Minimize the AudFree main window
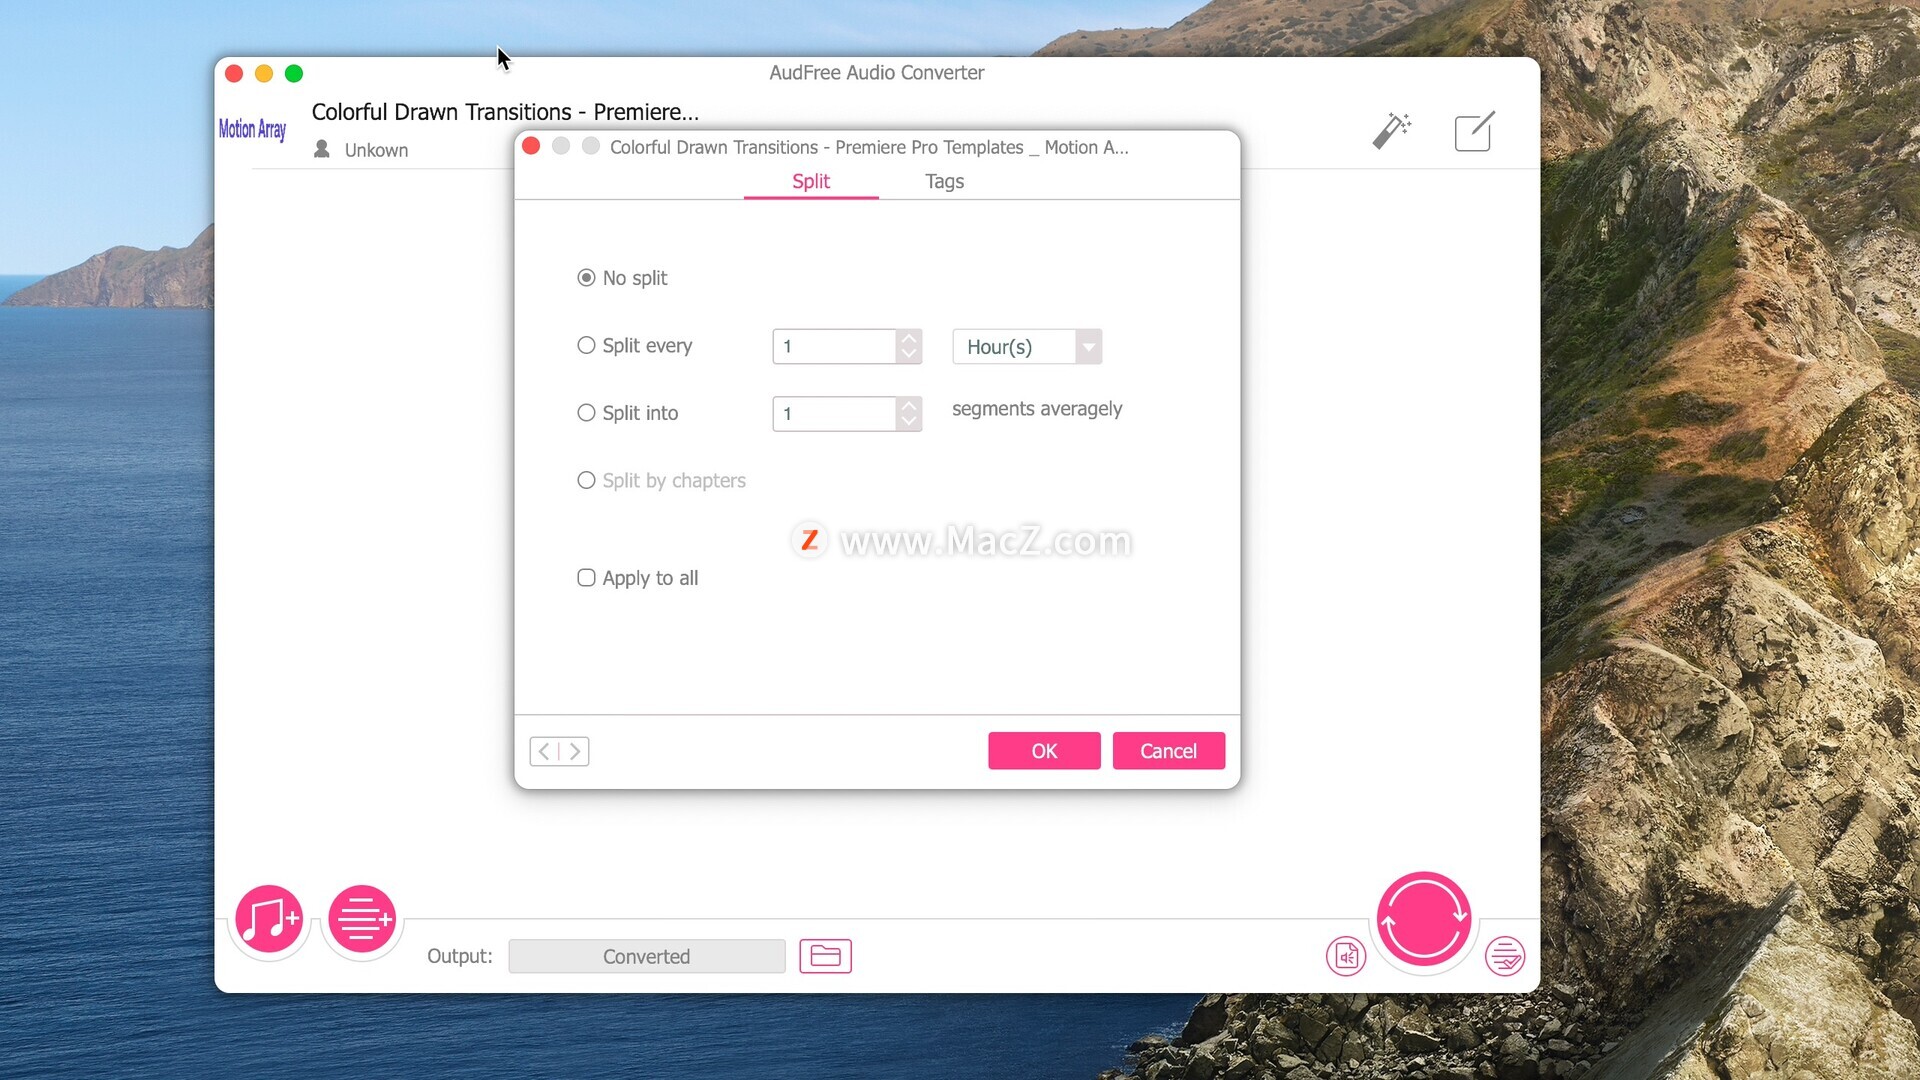1920x1080 pixels. coord(264,73)
